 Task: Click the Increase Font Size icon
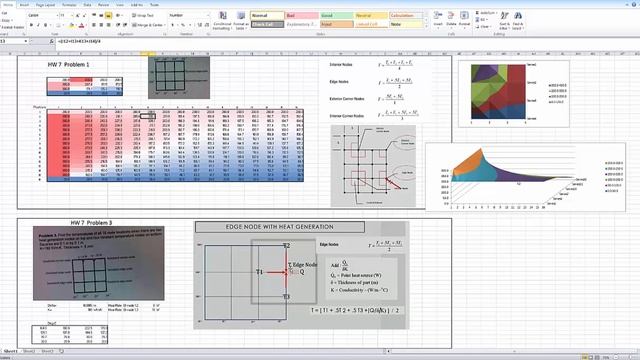point(78,15)
